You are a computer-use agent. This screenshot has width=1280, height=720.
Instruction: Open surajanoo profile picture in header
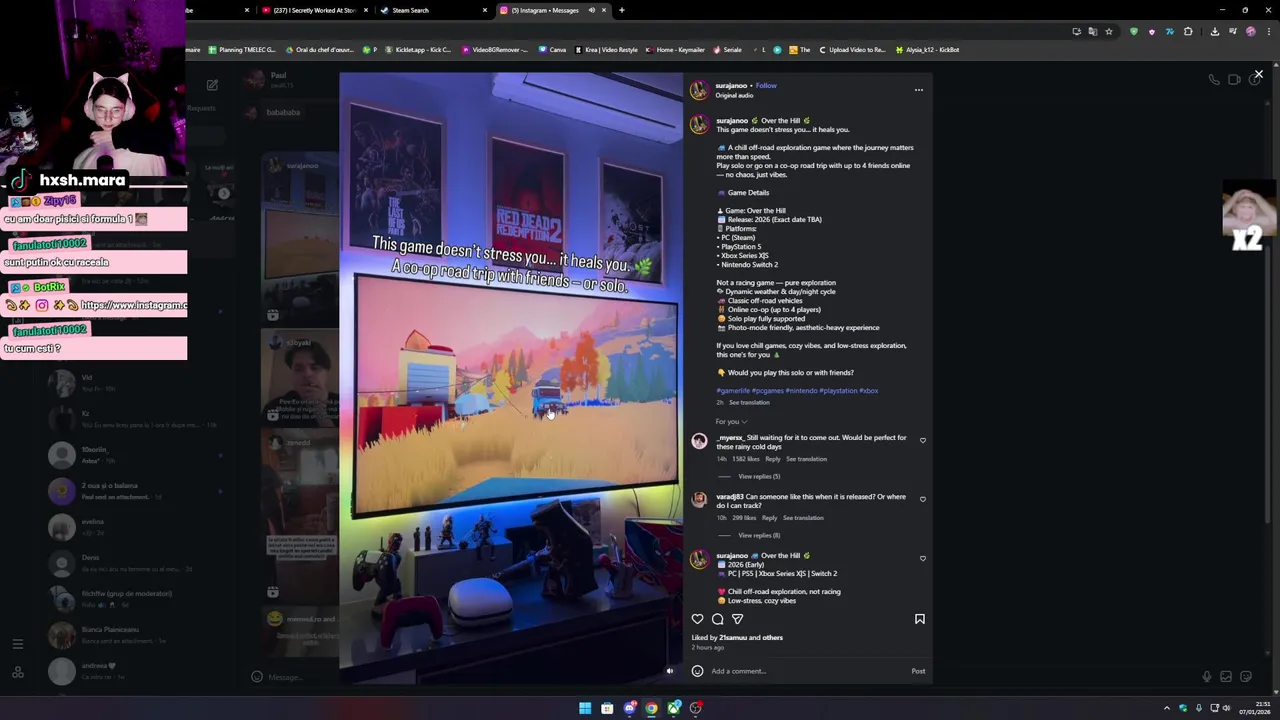699,90
